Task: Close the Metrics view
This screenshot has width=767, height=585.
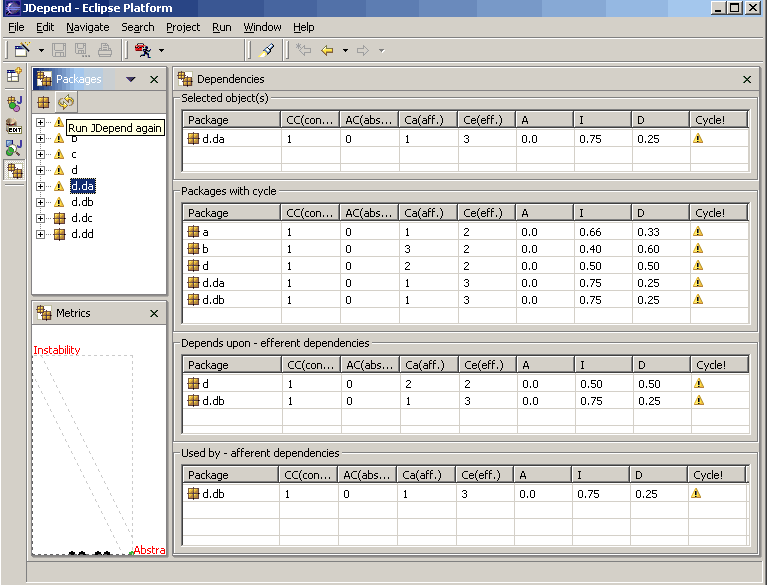Action: click(154, 313)
